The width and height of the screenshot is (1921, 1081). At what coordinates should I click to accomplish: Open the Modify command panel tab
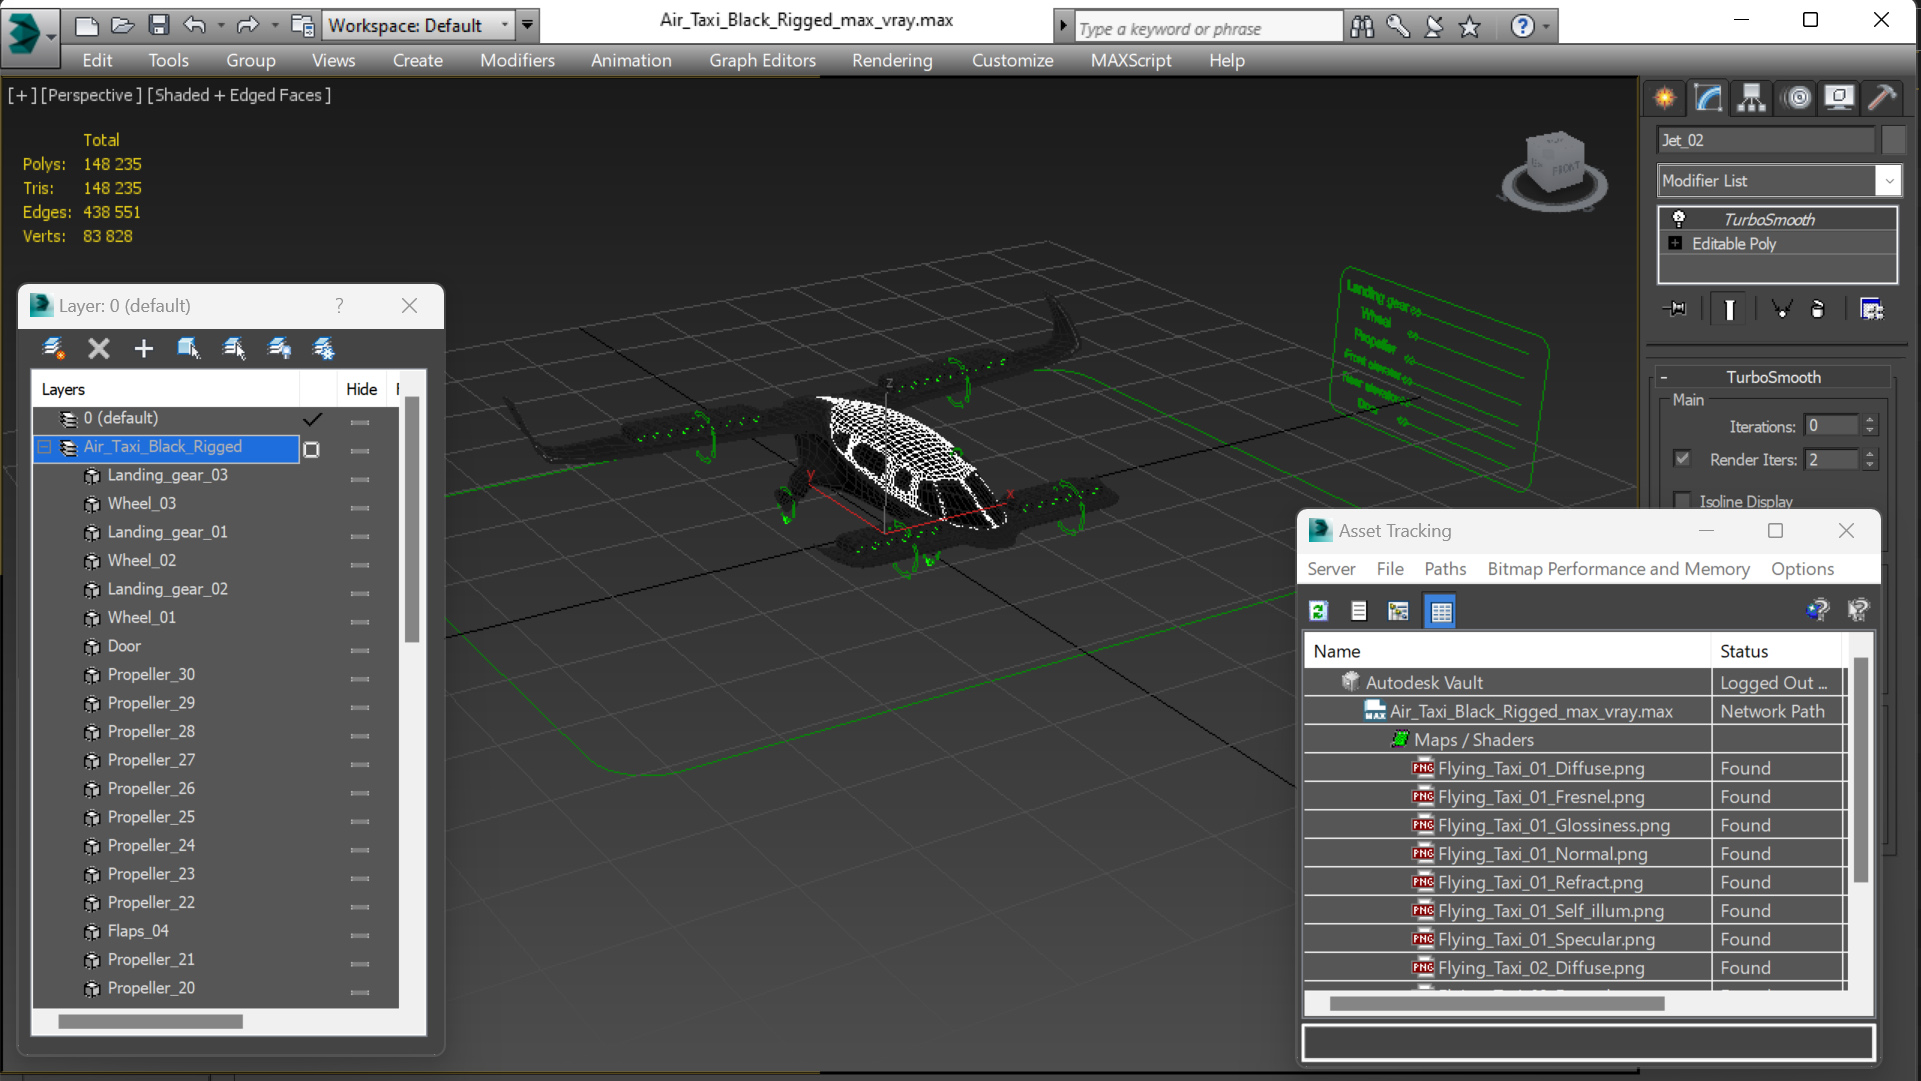tap(1708, 98)
